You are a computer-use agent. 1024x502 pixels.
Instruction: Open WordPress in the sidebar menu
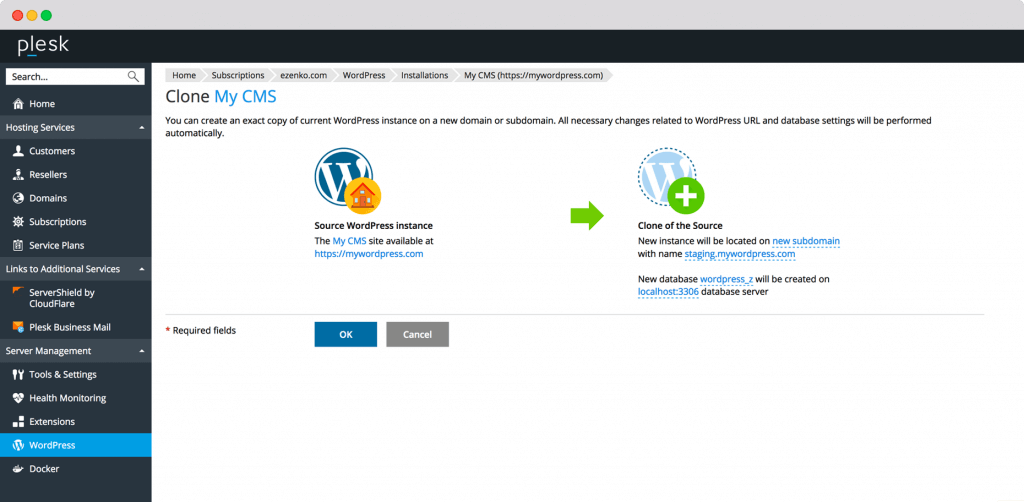[52, 445]
